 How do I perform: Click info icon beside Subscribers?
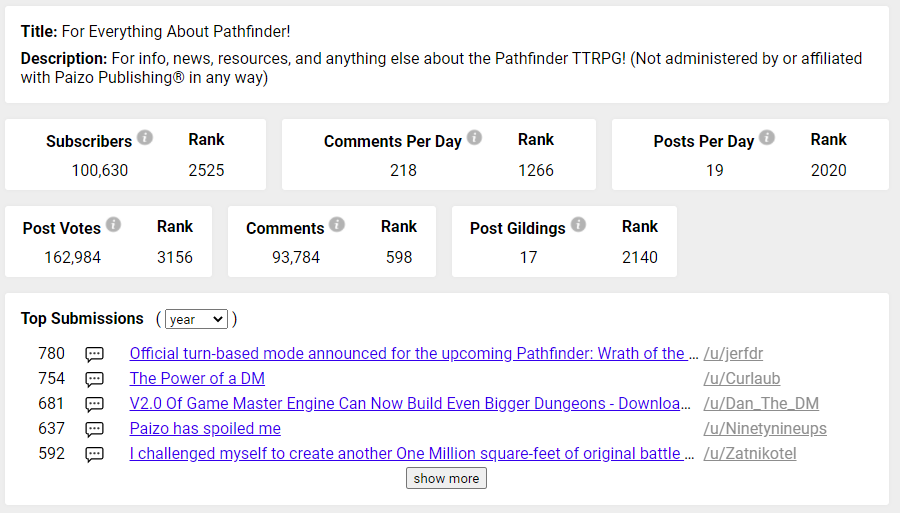tap(145, 138)
